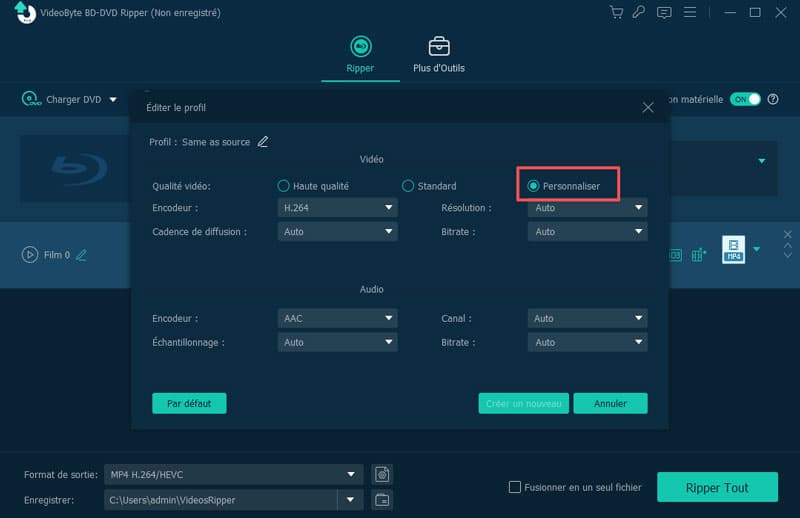Expand the AAC audio encoder dropdown

[x=337, y=318]
